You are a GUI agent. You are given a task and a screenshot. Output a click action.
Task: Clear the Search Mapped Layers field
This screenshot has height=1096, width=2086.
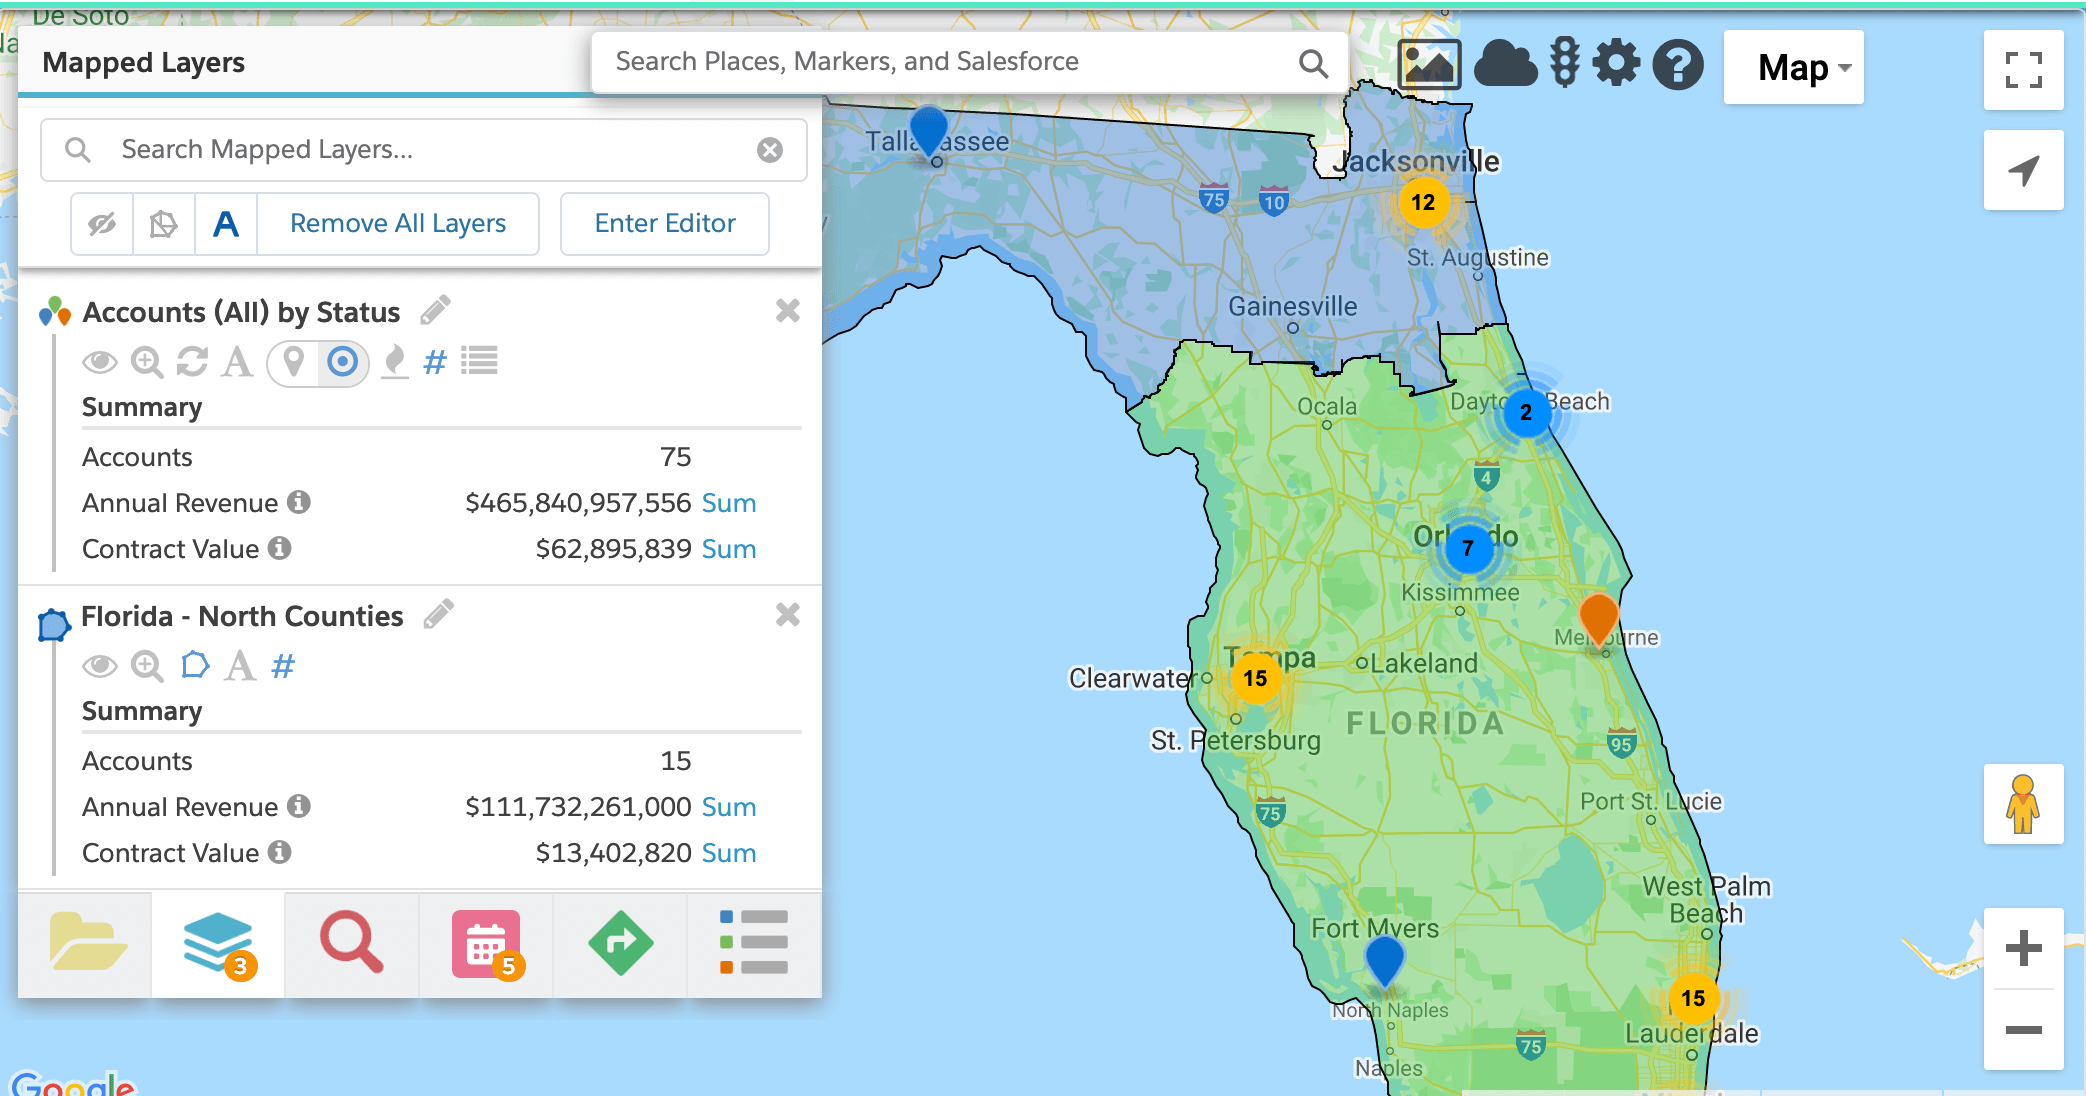pos(770,150)
